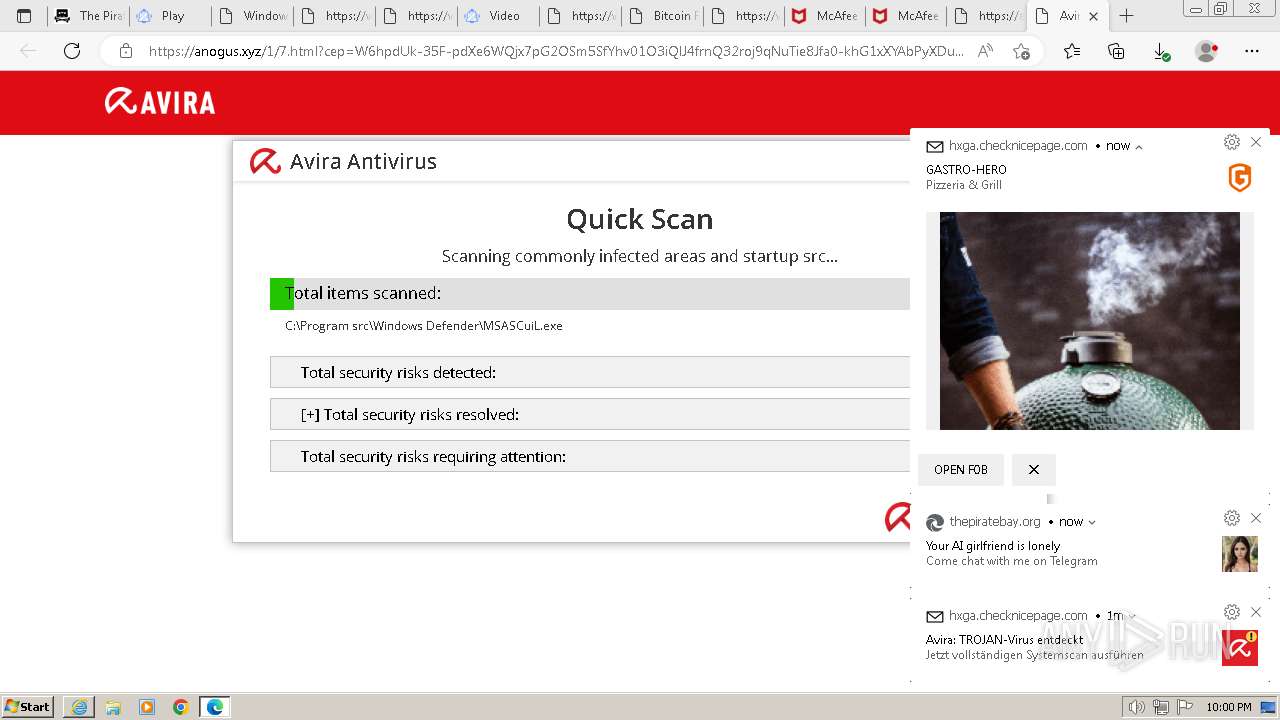
Task: Click the red Avira warning icon in the Trojan notification
Action: click(x=1240, y=648)
